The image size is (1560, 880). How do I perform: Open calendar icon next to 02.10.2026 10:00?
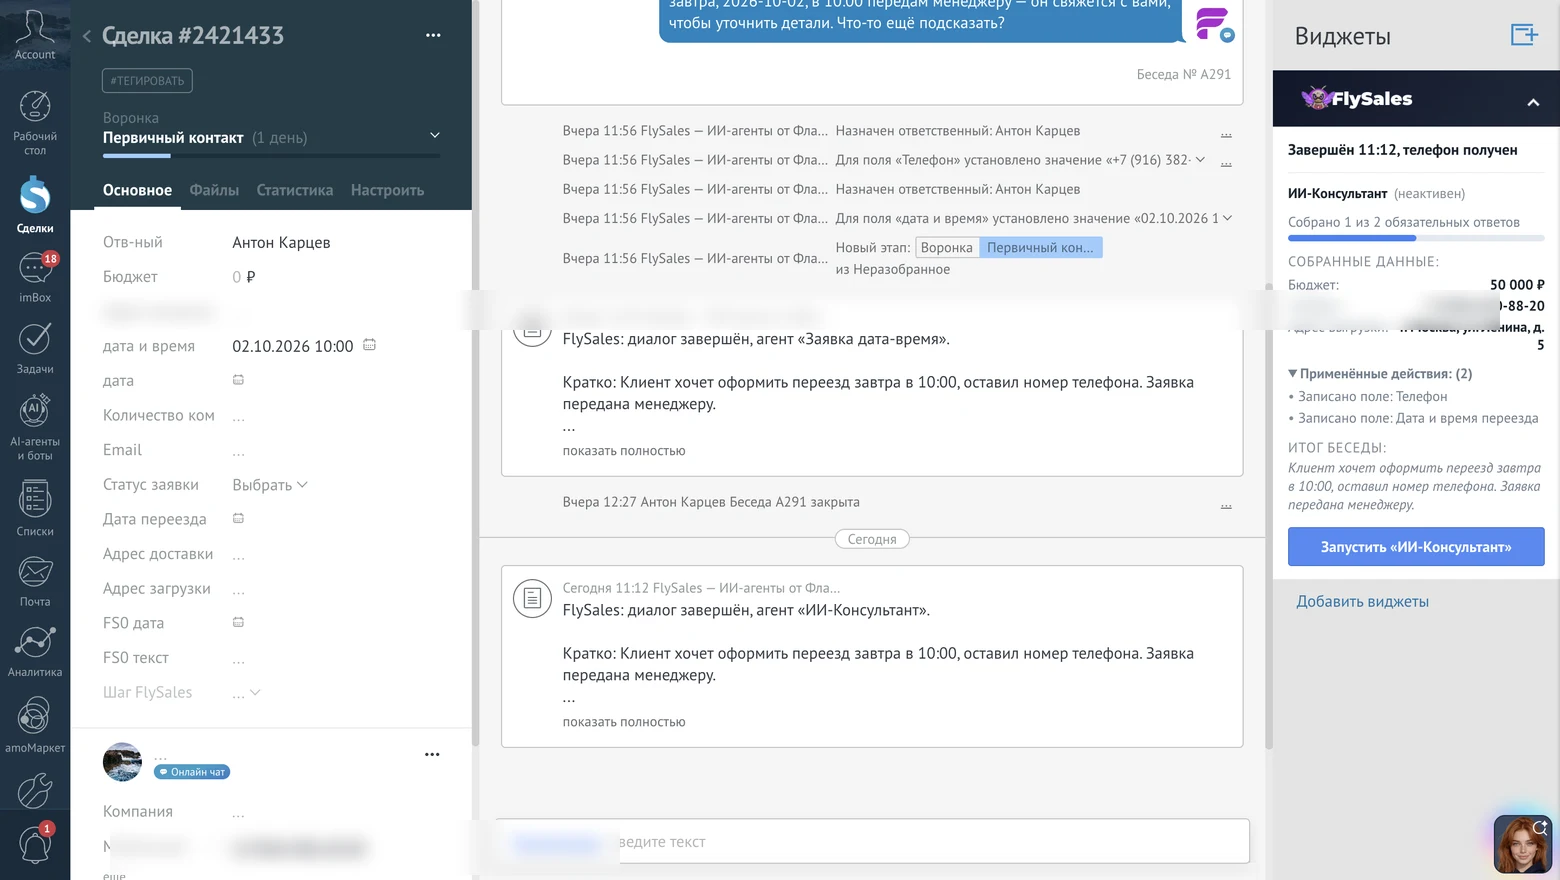tap(369, 345)
